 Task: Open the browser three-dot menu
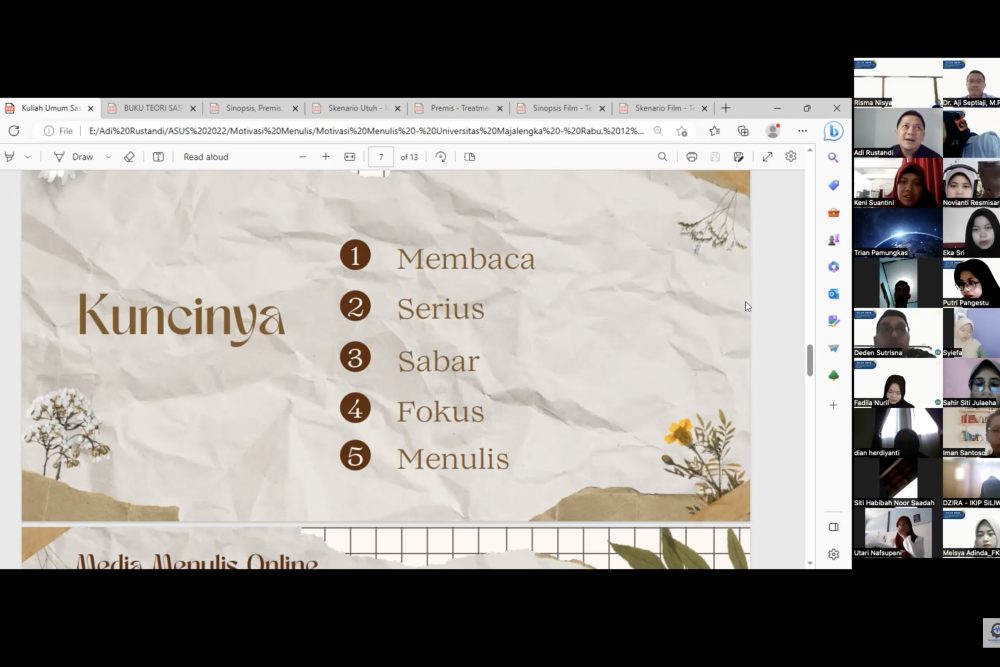click(802, 131)
